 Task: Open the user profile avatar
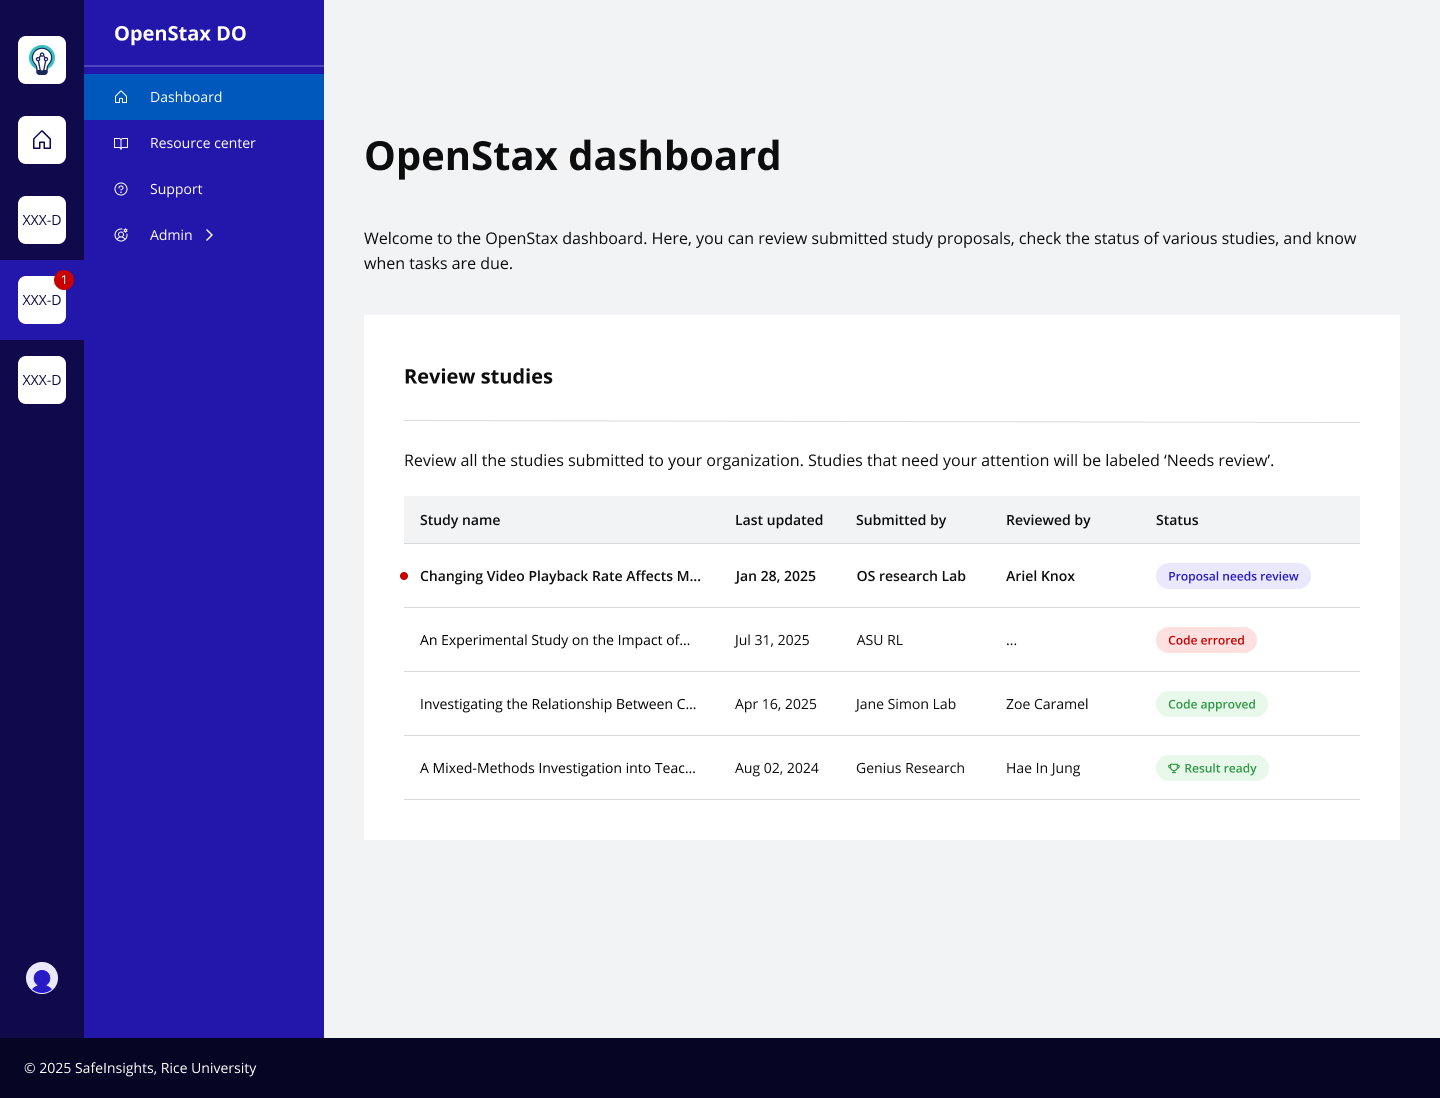pyautogui.click(x=42, y=978)
